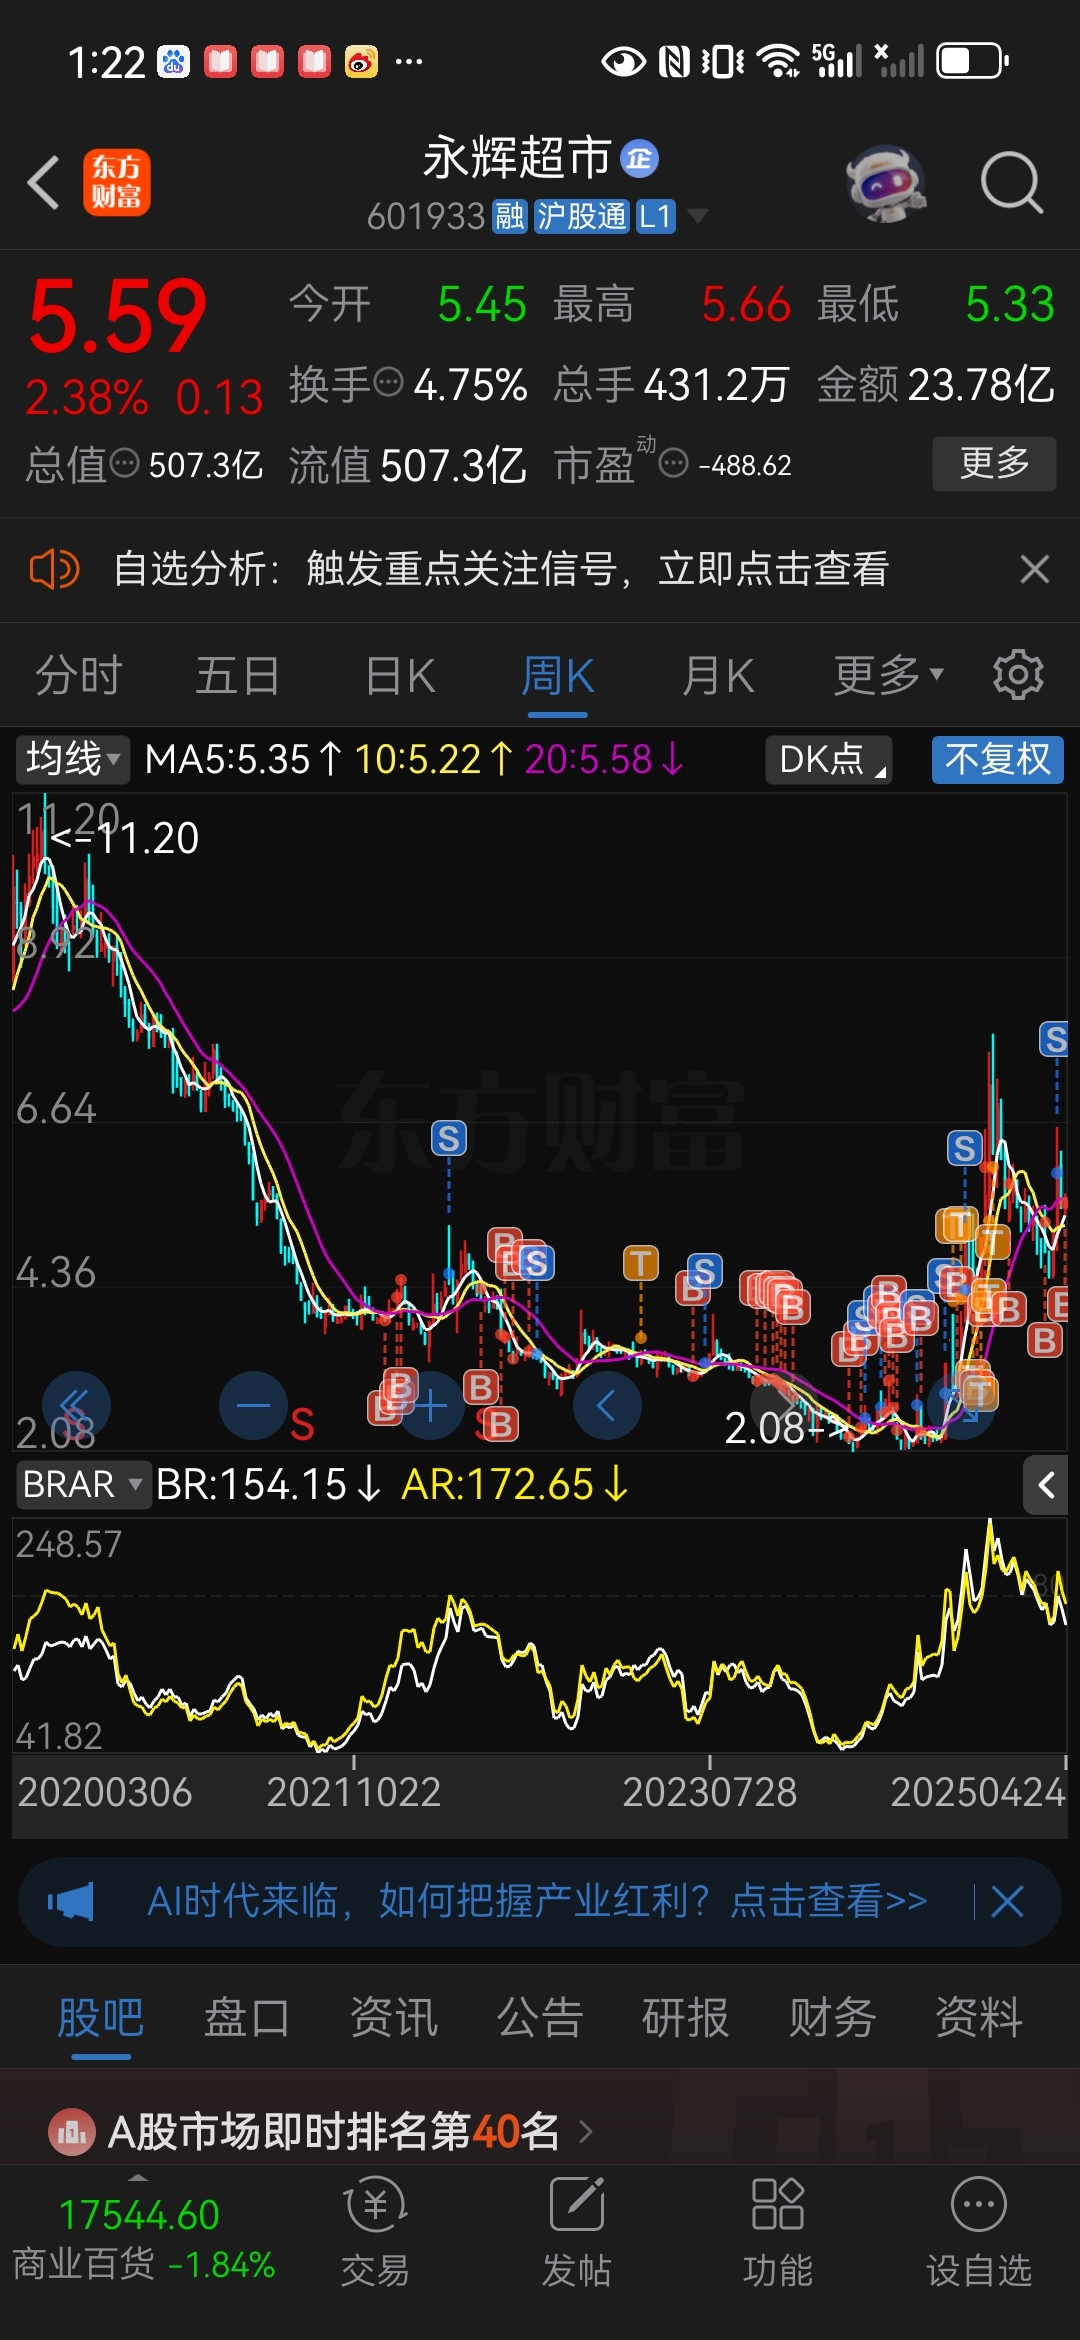This screenshot has height=2340, width=1080.
Task: Tap the 市盈 info icon
Action: [674, 463]
